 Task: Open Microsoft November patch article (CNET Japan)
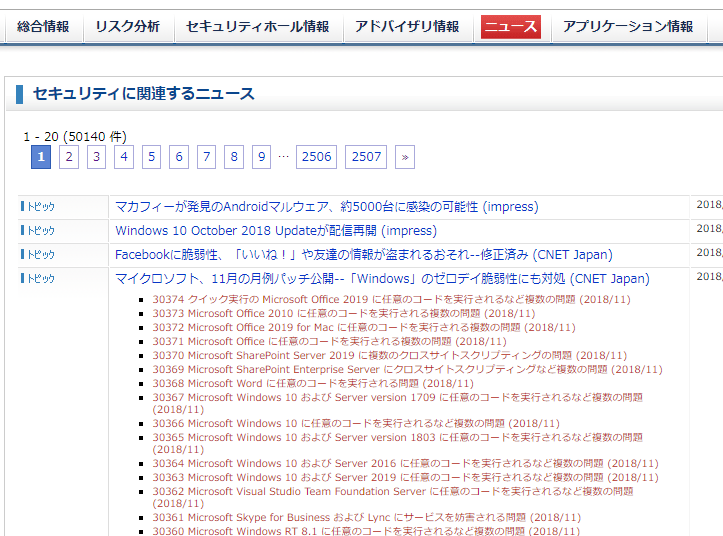point(382,279)
